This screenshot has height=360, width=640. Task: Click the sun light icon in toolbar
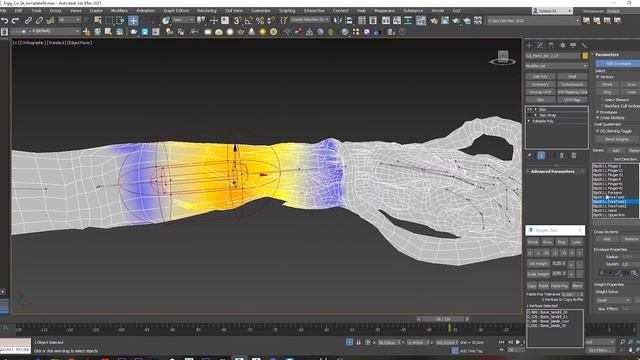point(262,32)
